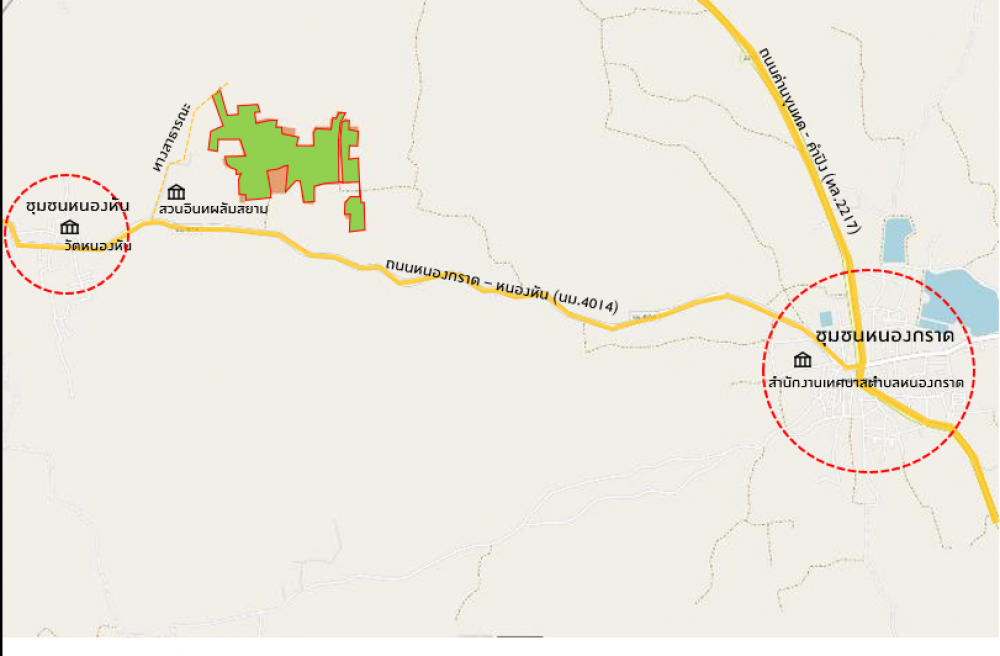Click the large blue reservoir at right edge
The height and width of the screenshot is (656, 1000).
(x=959, y=302)
